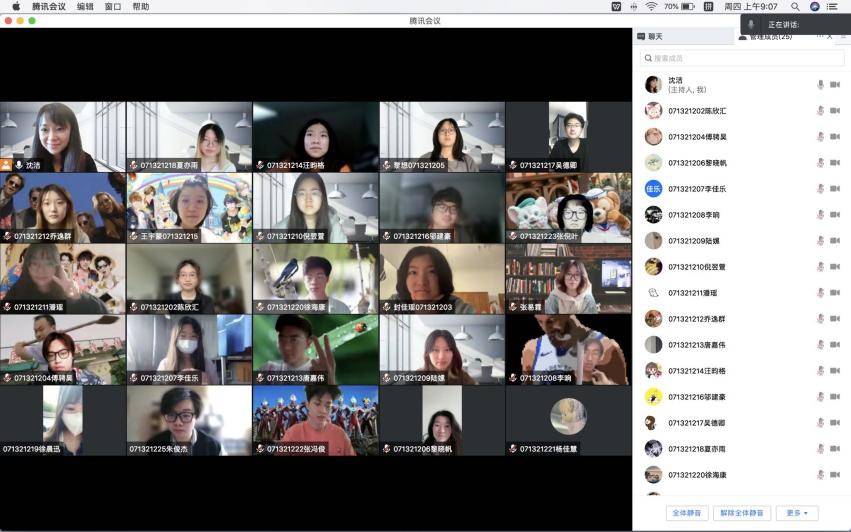Click avatar of 071321206黎晓帆 in list
This screenshot has width=851, height=532.
pyautogui.click(x=653, y=162)
